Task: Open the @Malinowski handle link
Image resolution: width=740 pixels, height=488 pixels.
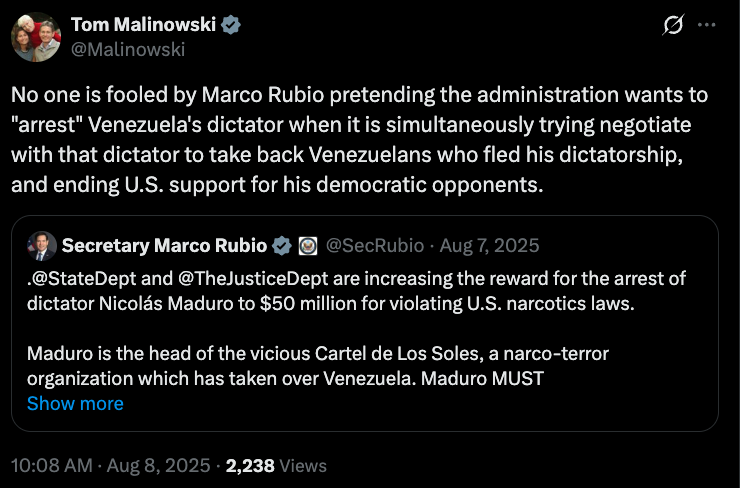Action: tap(128, 48)
